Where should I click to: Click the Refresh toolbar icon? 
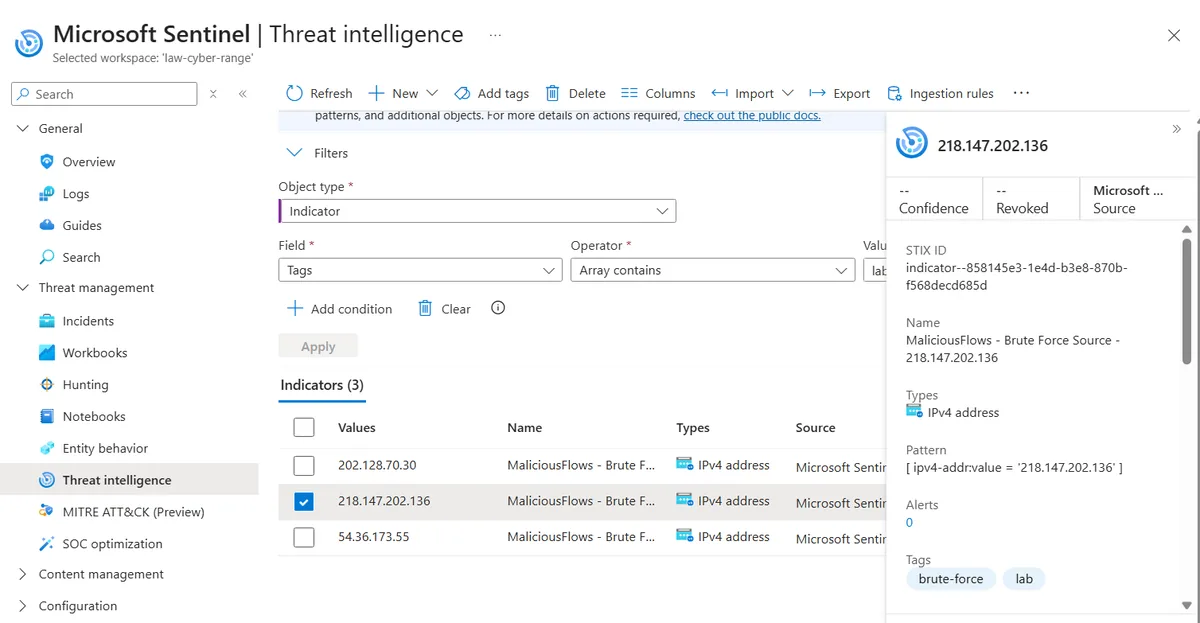(x=294, y=93)
